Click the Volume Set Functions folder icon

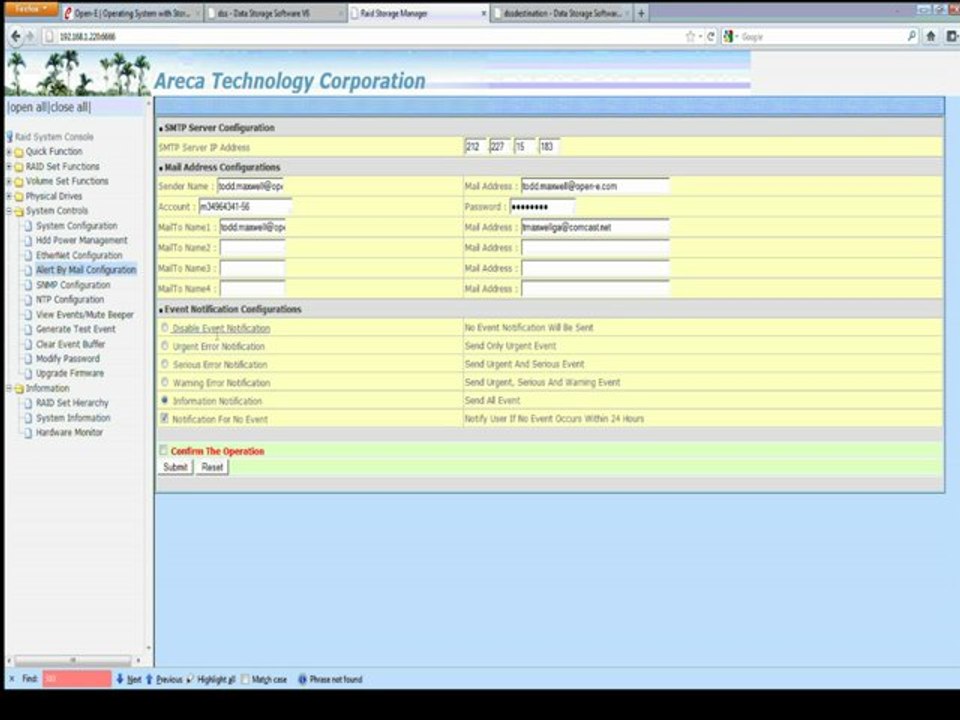(19, 182)
